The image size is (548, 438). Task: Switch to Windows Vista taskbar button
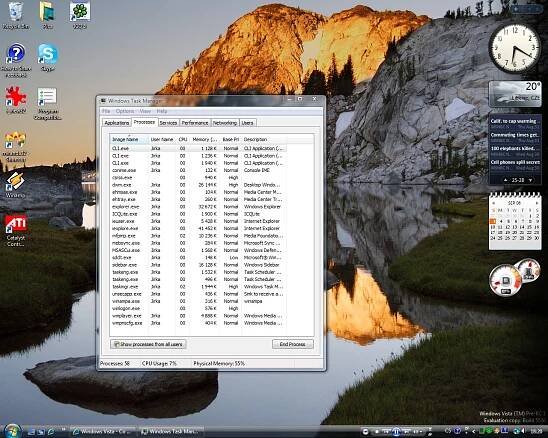pyautogui.click(x=103, y=432)
